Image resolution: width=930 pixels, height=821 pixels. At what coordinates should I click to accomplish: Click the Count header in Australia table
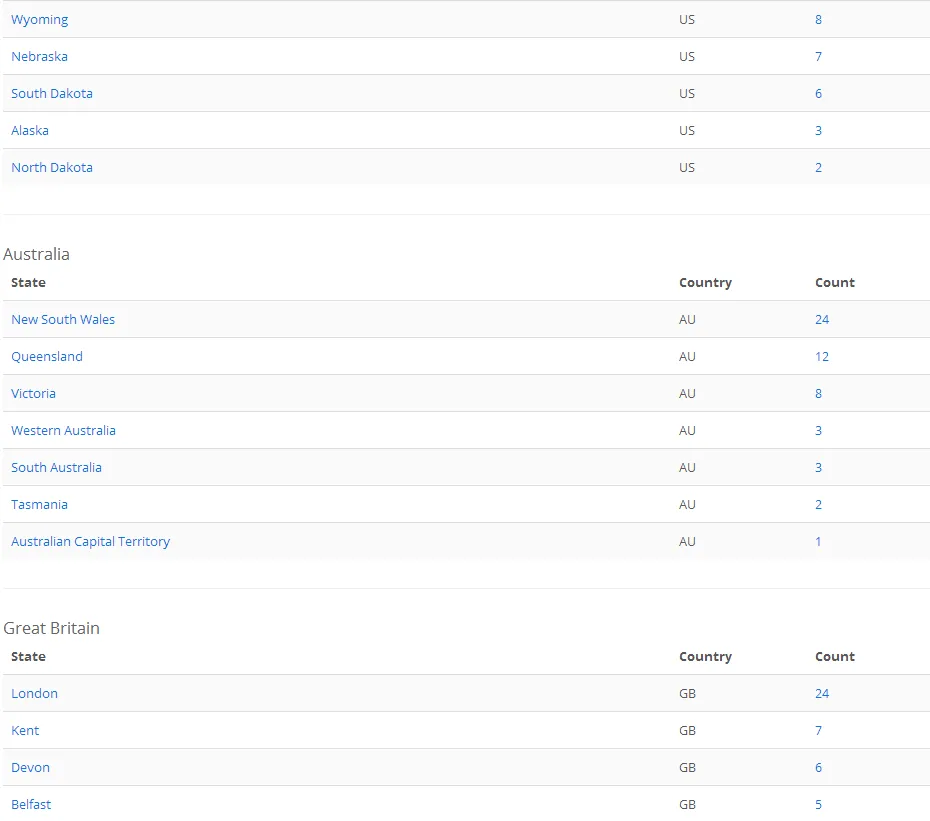click(835, 283)
